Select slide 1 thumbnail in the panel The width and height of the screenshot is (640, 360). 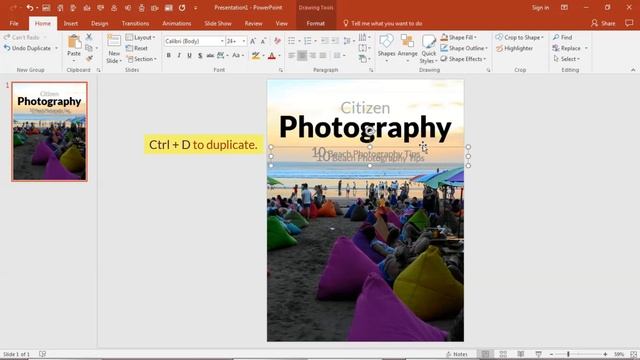click(x=49, y=131)
